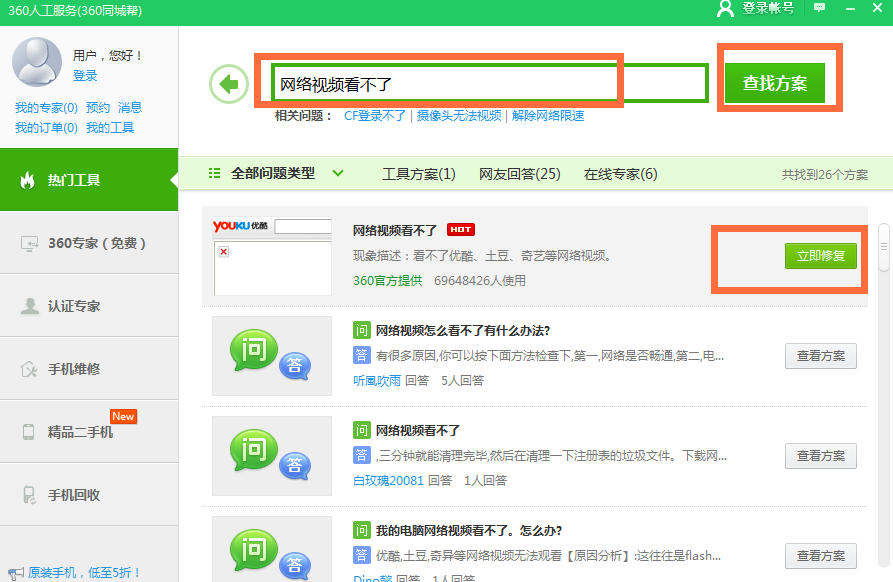
Task: Click the bold 网络视频看不了 title beside HOT
Action: point(395,231)
